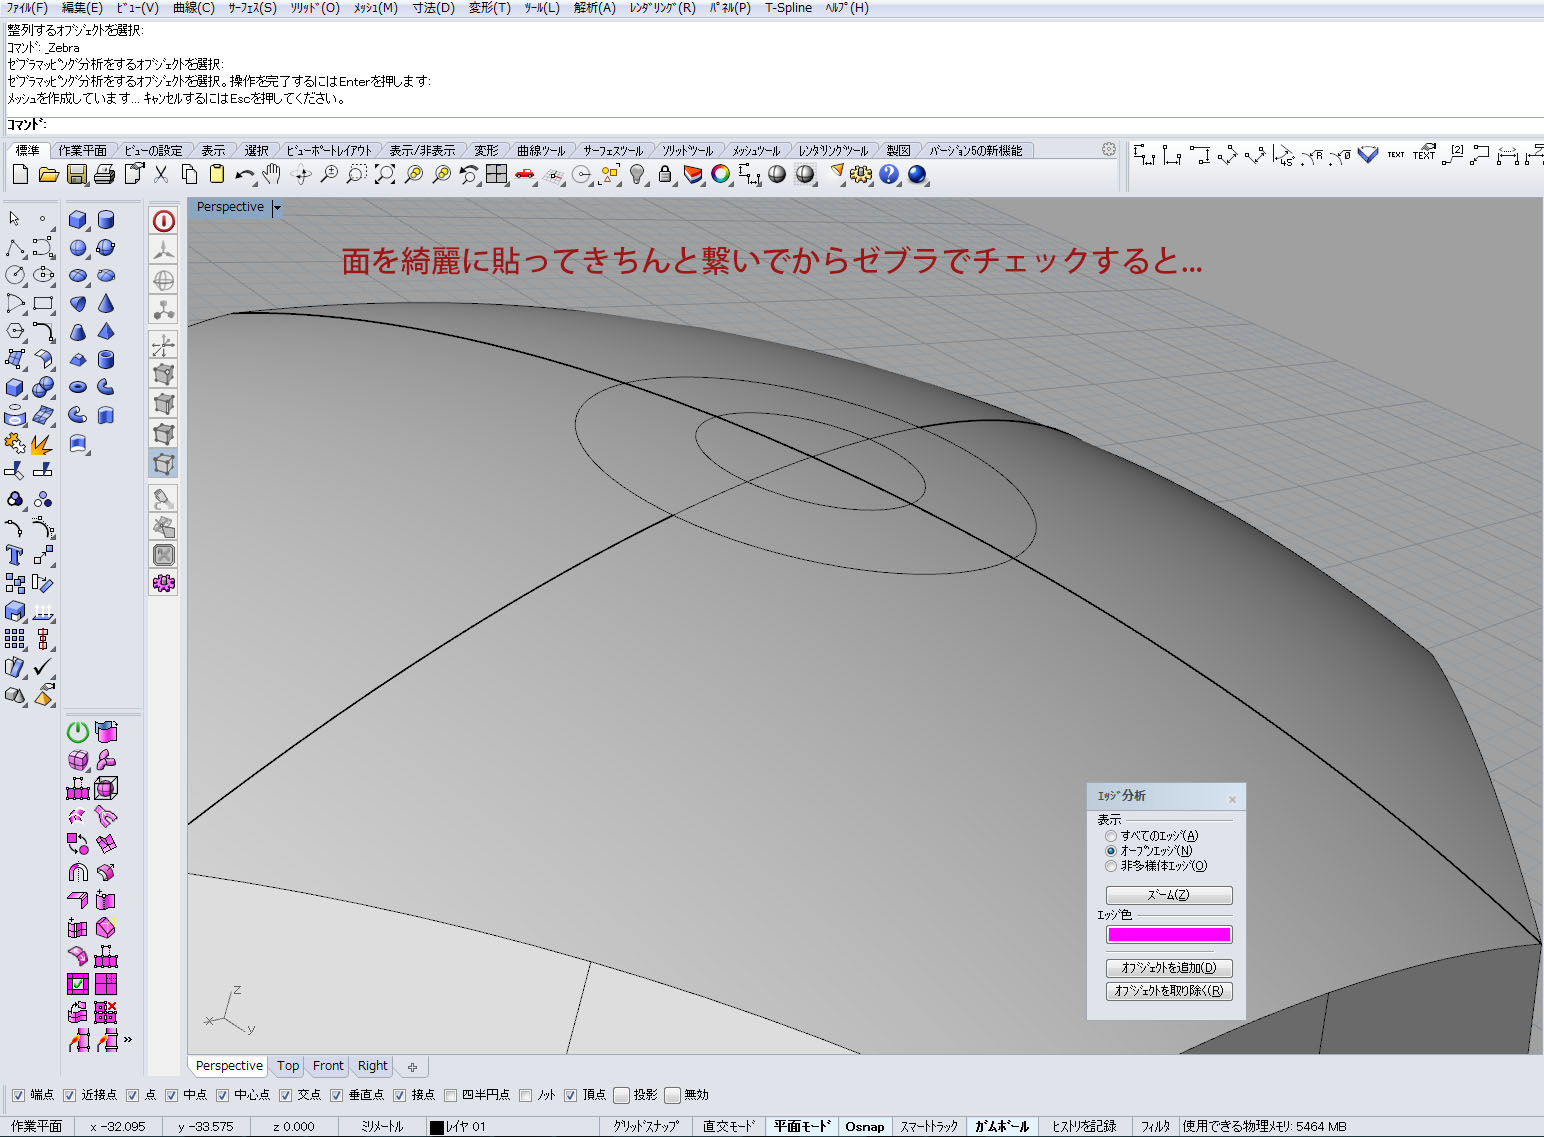Toggle the 端点 osnap checkbox
The image size is (1544, 1137).
click(18, 1095)
